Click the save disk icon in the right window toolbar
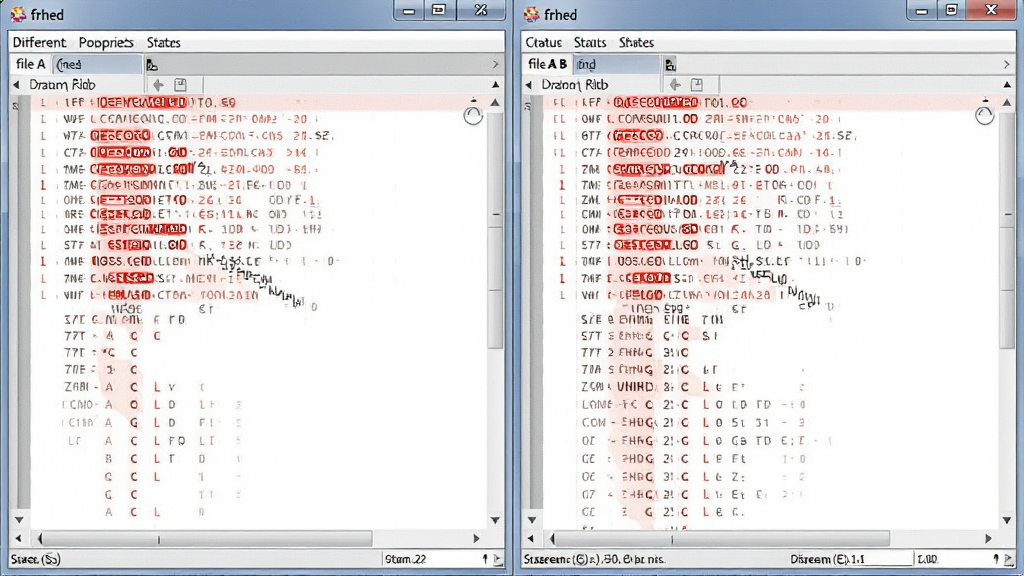The image size is (1024, 576). pyautogui.click(x=697, y=85)
